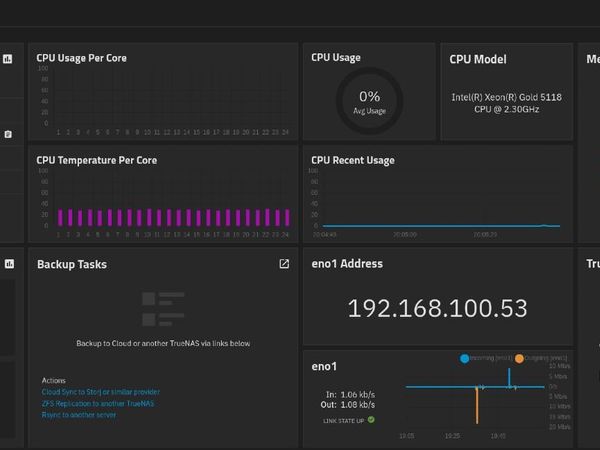Click green Link State Up check icon

pyautogui.click(x=371, y=420)
